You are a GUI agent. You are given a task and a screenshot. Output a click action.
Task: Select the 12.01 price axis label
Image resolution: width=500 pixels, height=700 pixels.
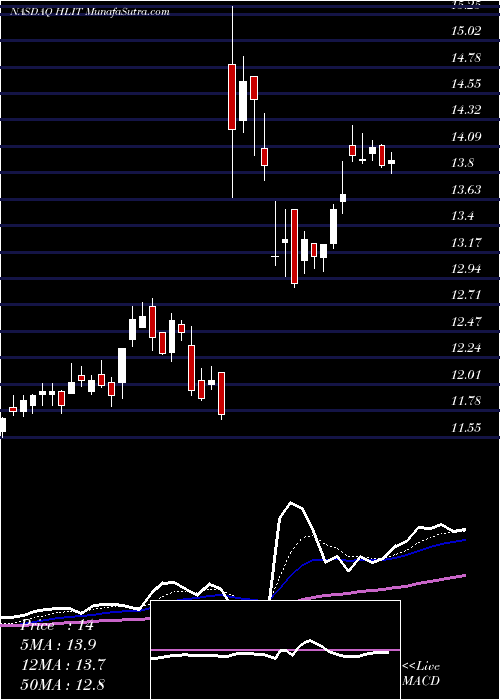point(467,375)
